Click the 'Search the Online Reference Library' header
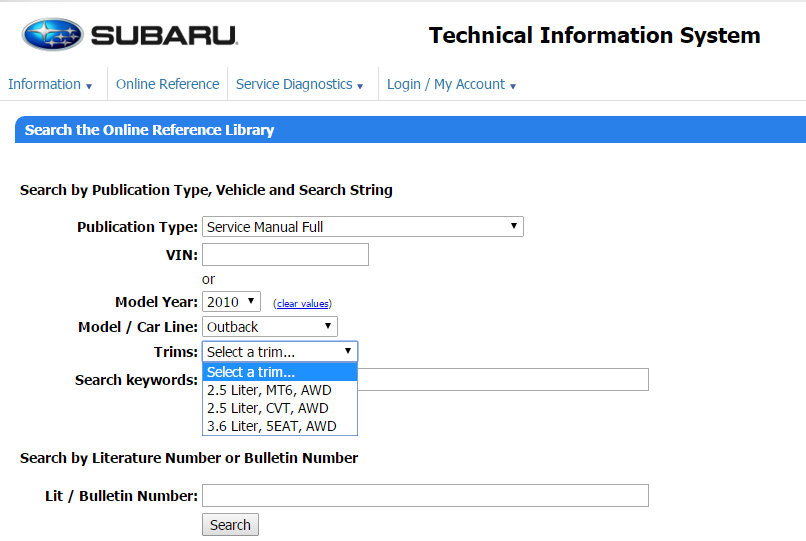The image size is (806, 541). pyautogui.click(x=150, y=130)
